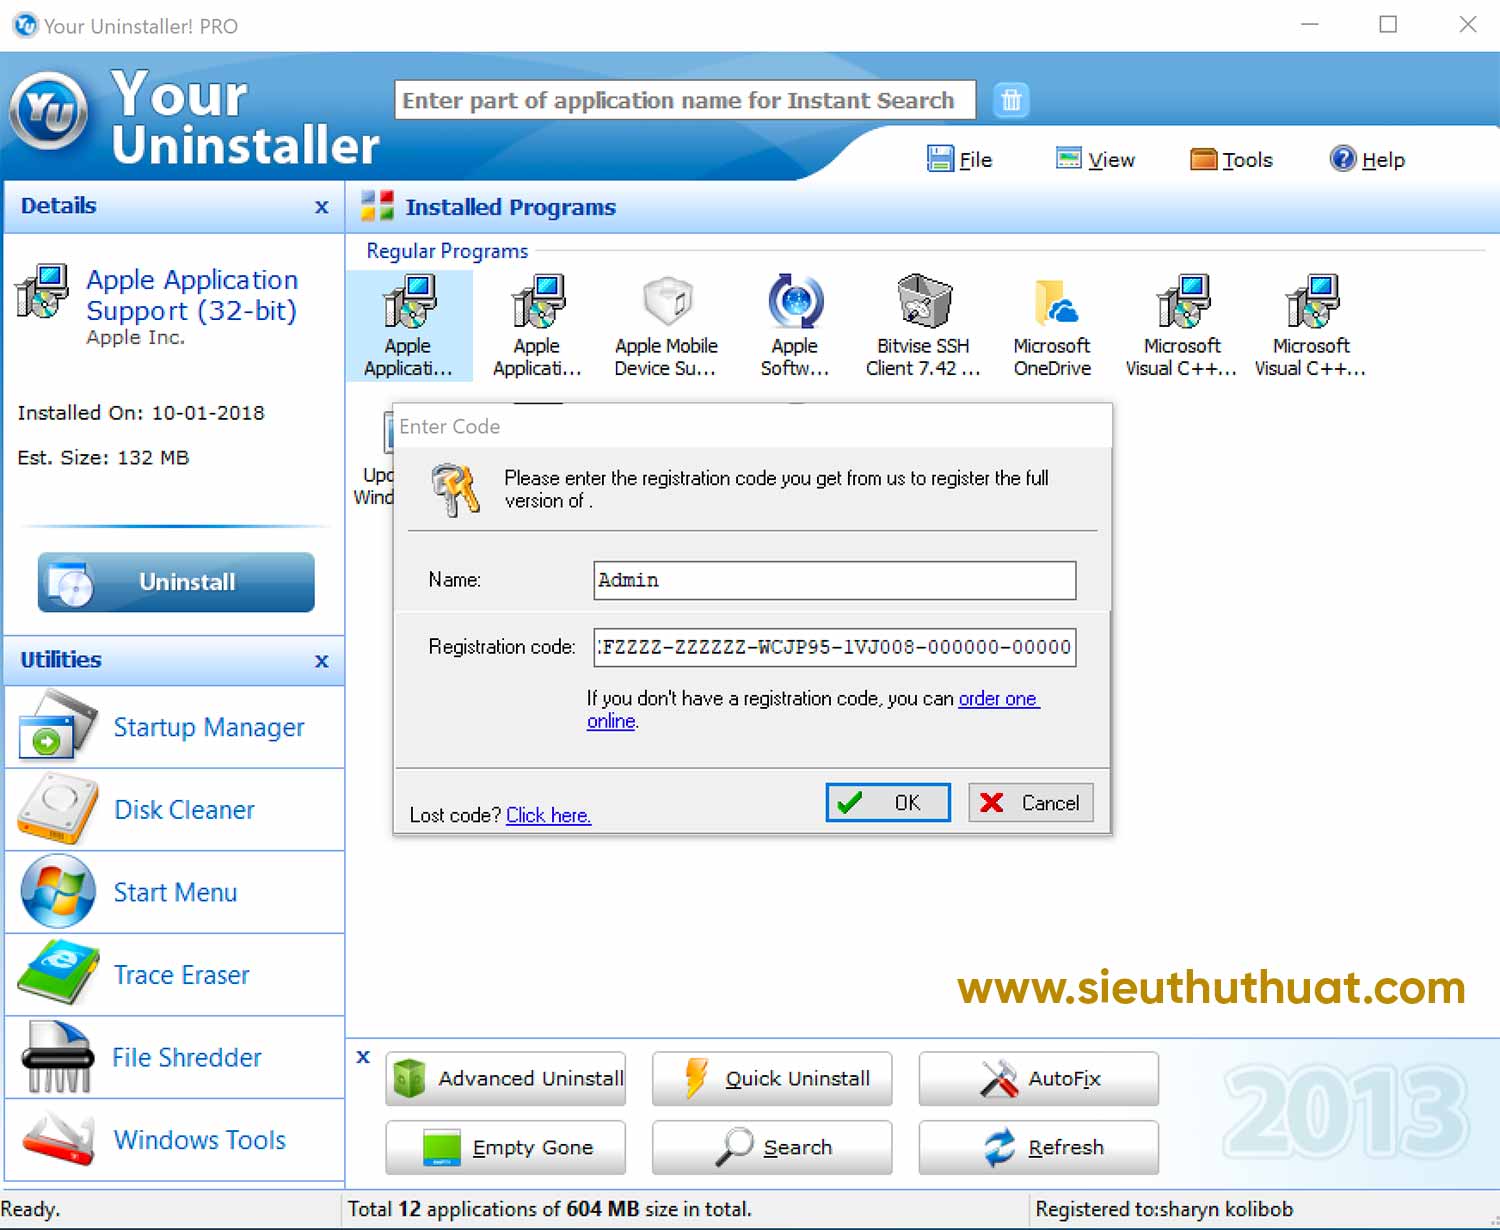The width and height of the screenshot is (1500, 1230).
Task: Open the Help menu
Action: coord(1367,159)
